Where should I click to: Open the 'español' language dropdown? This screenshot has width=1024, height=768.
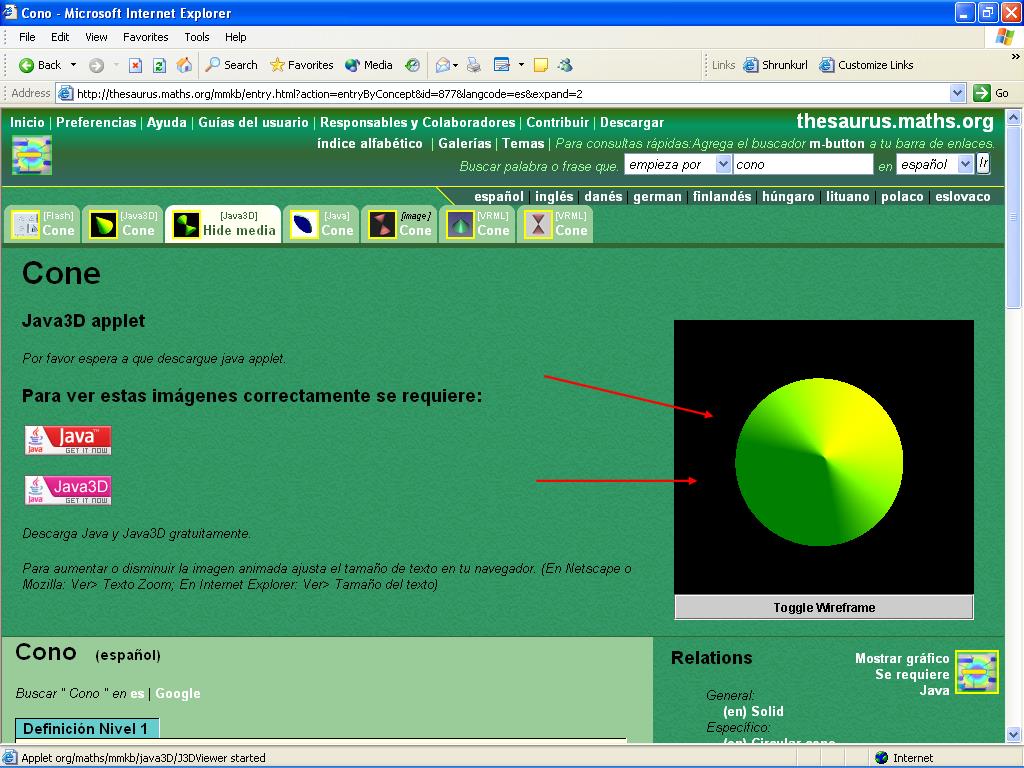point(965,164)
